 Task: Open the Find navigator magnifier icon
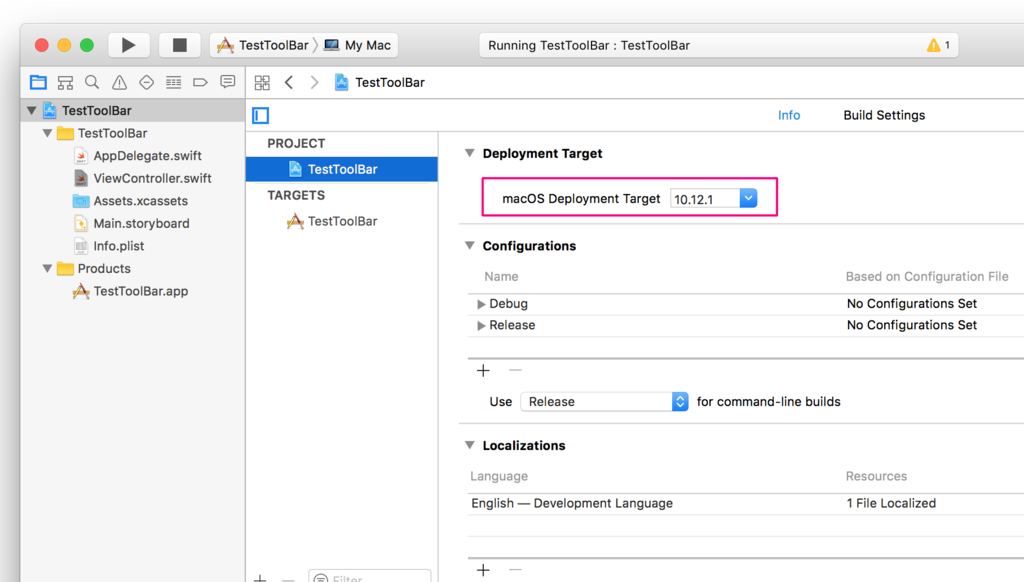click(x=92, y=82)
